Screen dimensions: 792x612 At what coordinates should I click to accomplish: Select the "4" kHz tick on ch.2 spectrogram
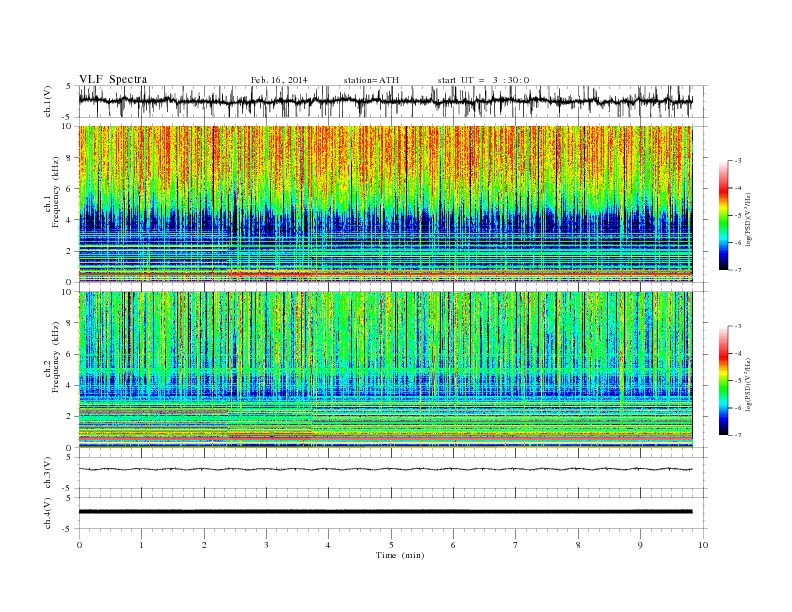[70, 385]
